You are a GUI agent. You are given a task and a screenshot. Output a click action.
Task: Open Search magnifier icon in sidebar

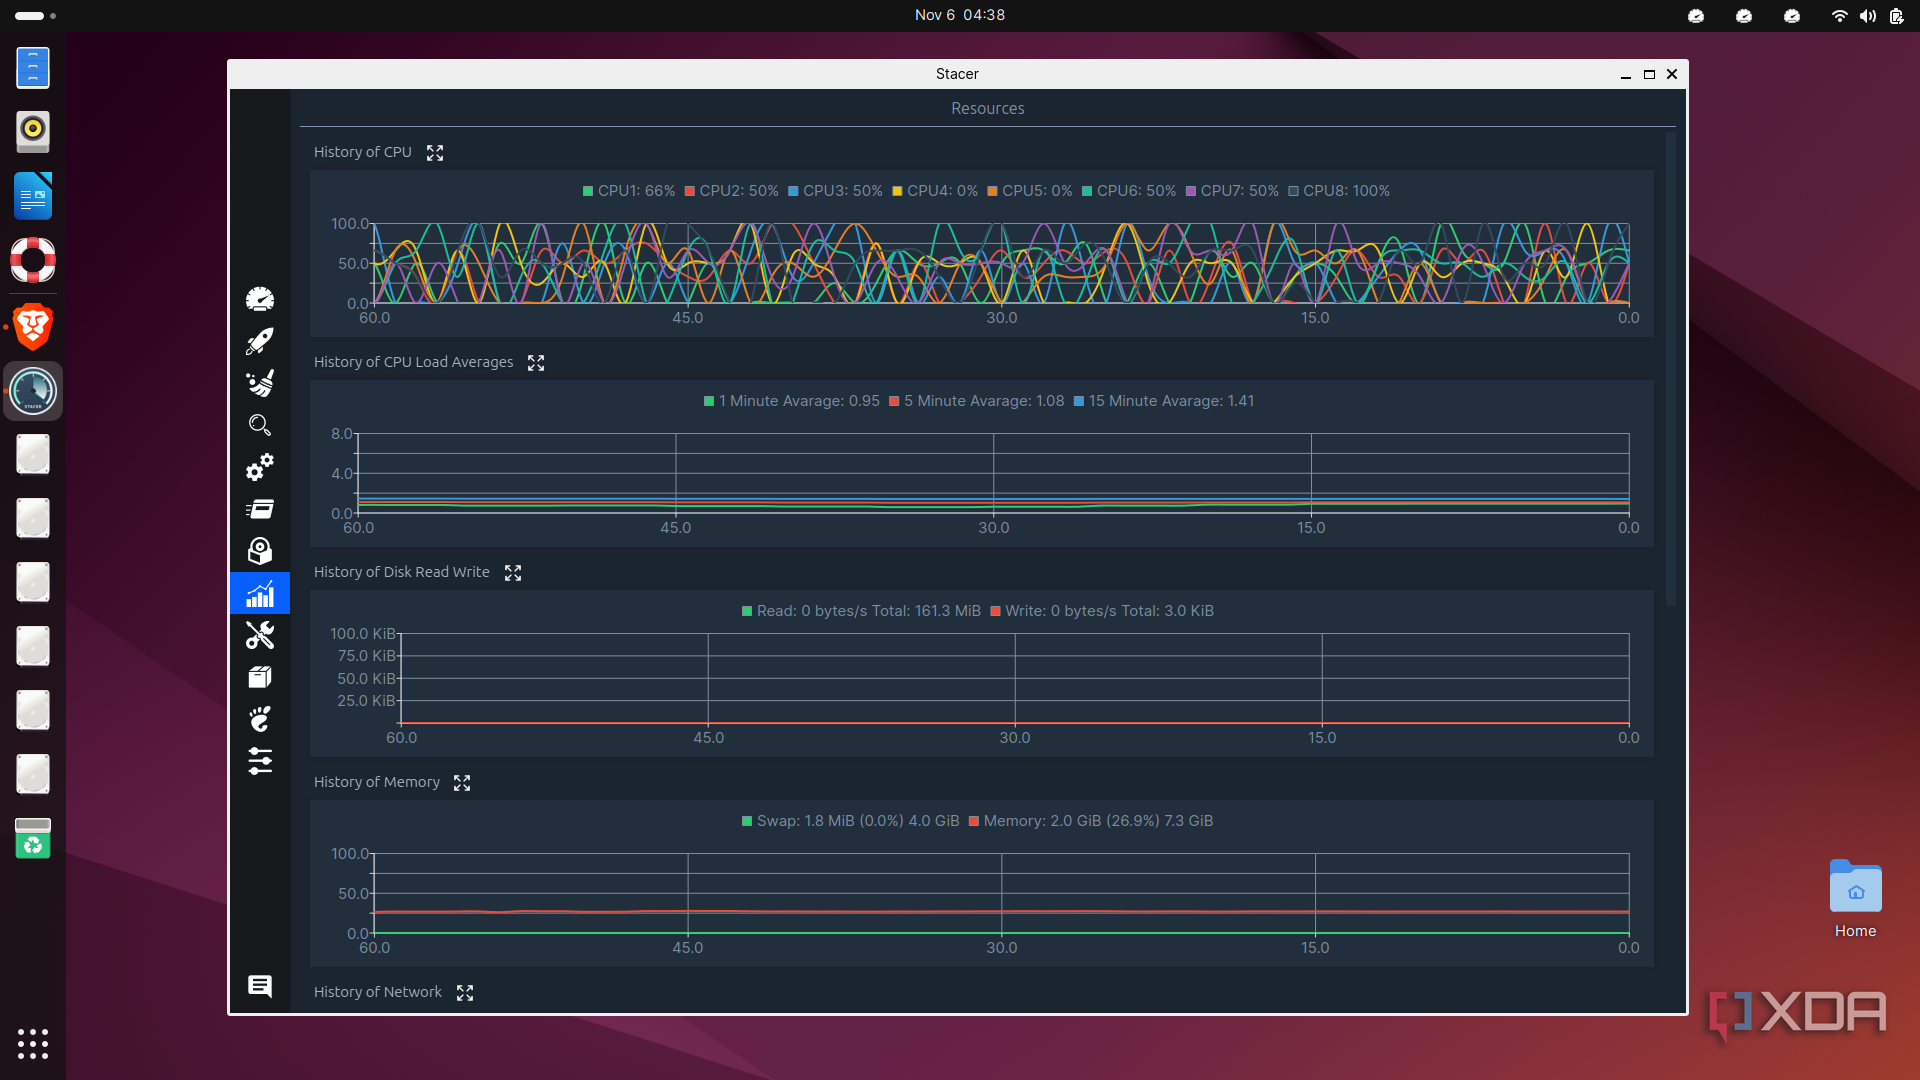(260, 425)
